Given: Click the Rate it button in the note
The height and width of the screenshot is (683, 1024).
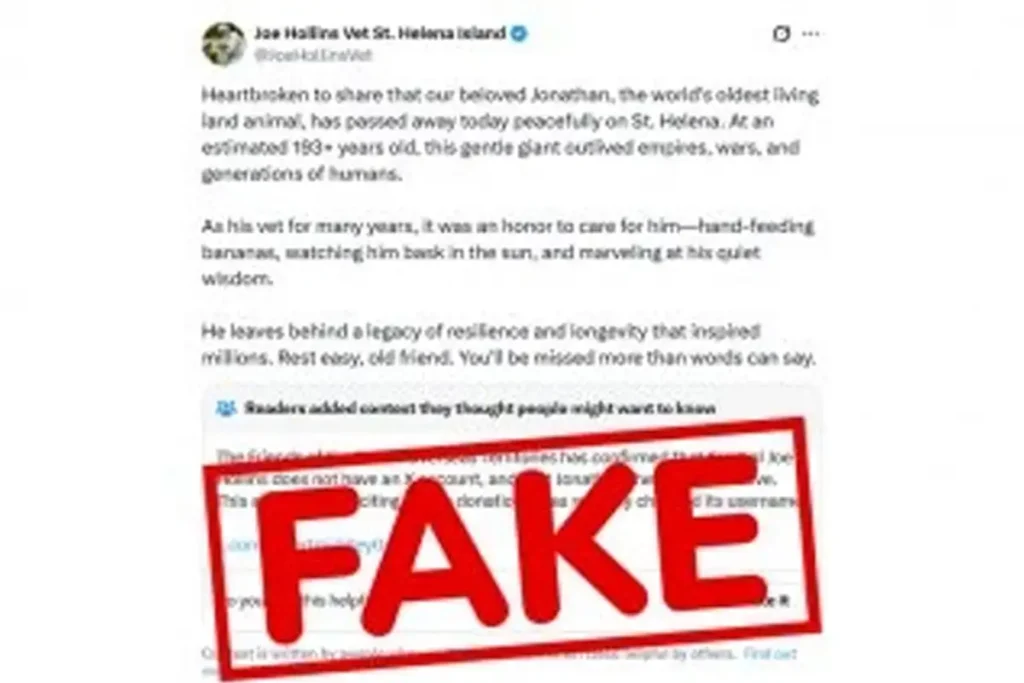Looking at the screenshot, I should click(776, 601).
